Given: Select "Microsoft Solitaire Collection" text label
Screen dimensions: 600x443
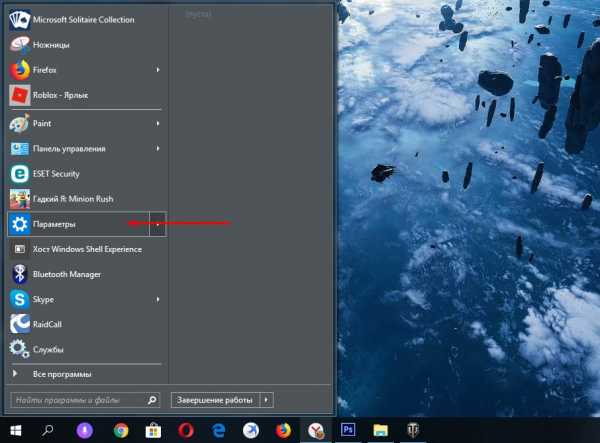Looking at the screenshot, I should tap(83, 20).
